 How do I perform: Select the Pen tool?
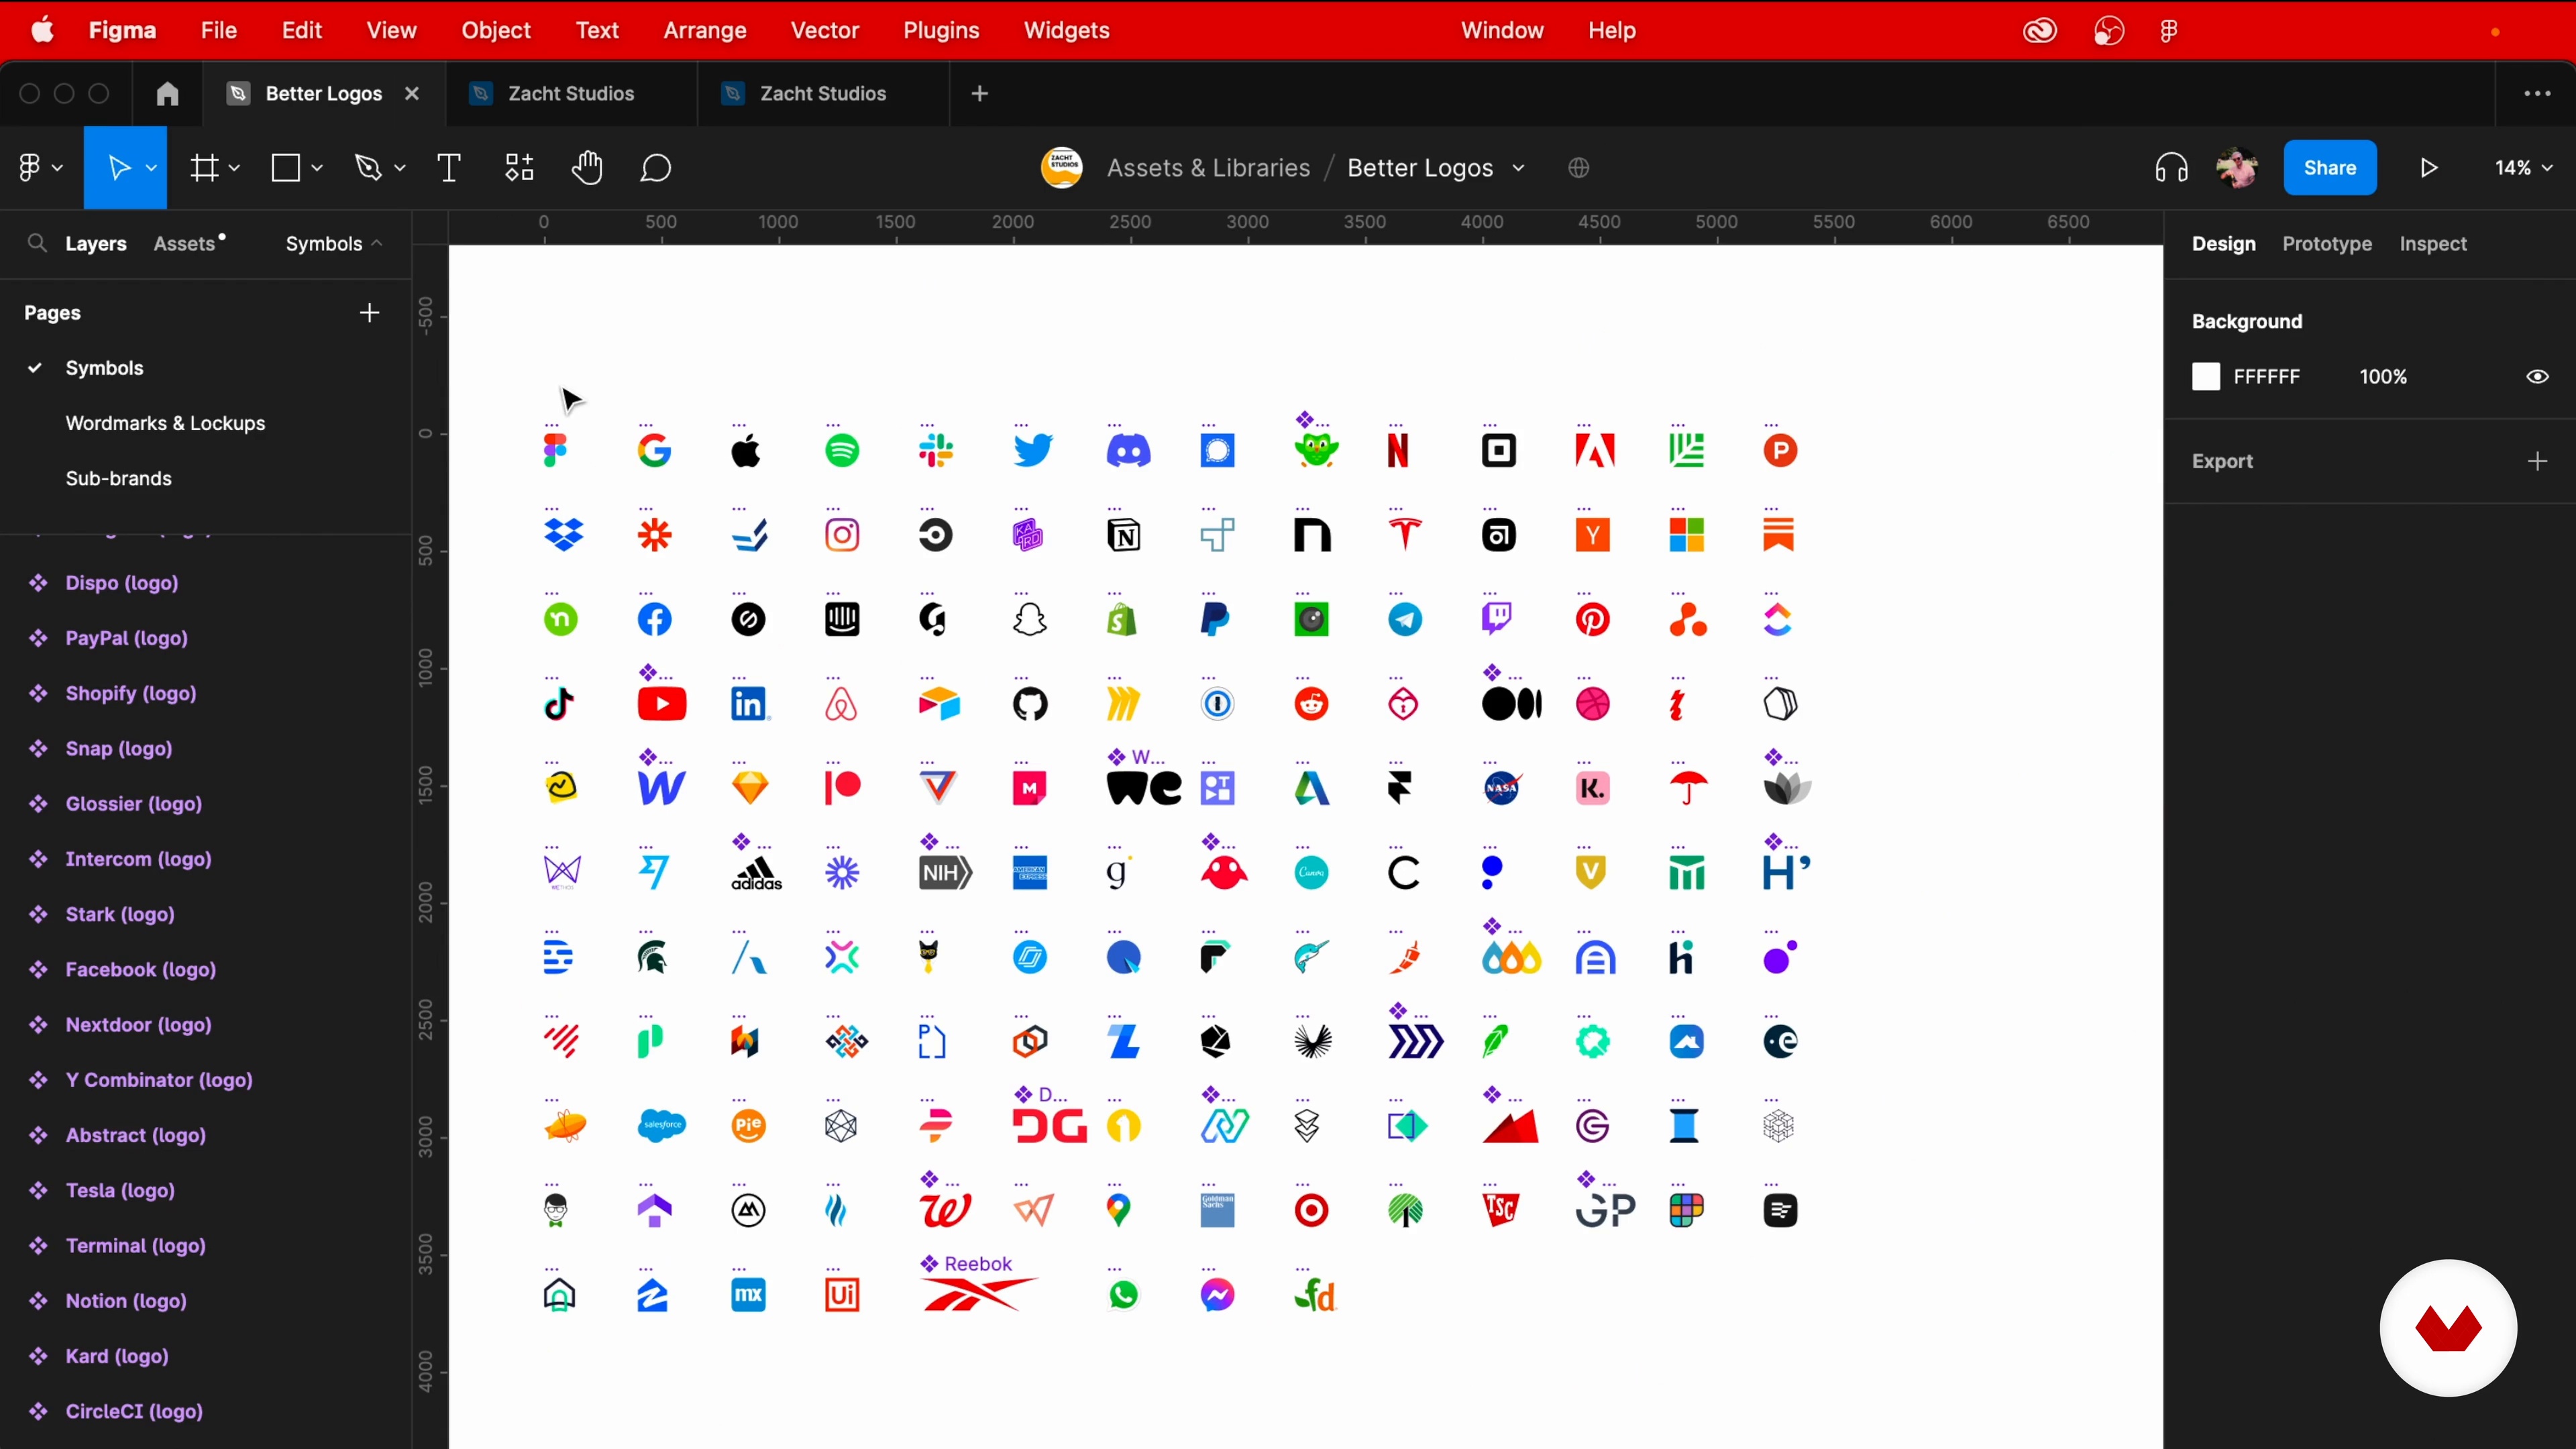[x=369, y=168]
